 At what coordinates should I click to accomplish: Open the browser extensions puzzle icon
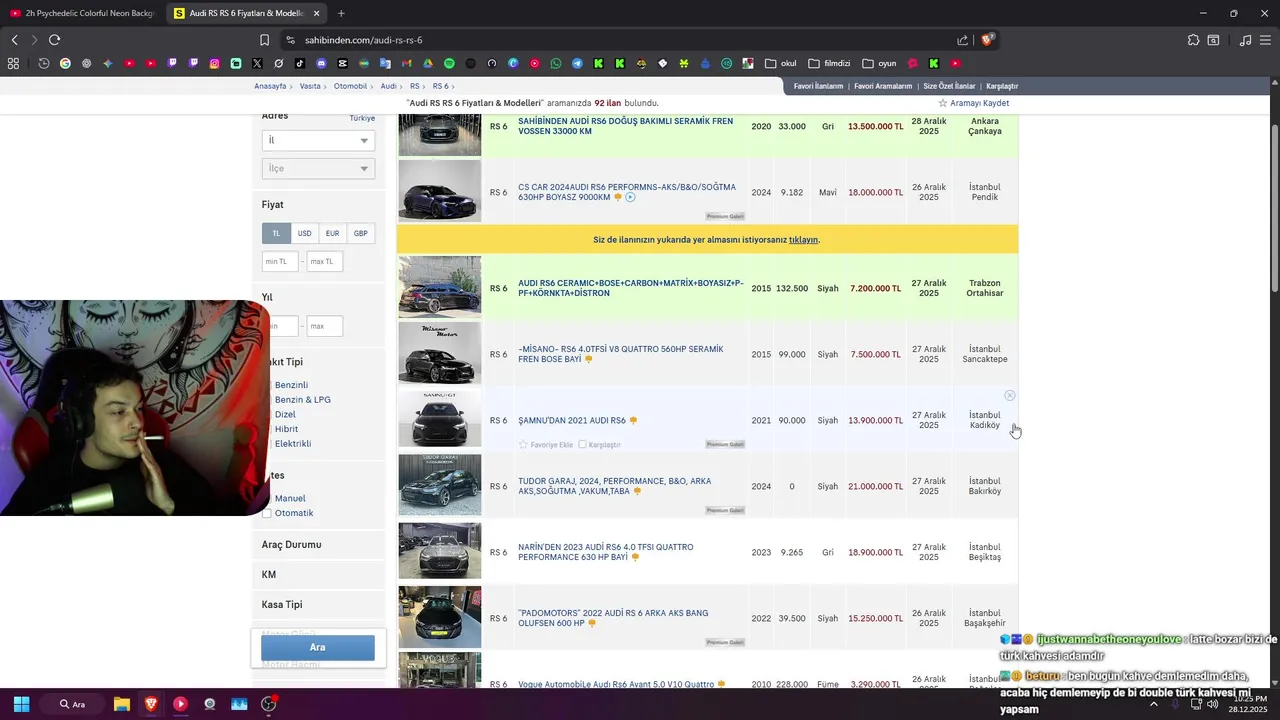coord(1193,40)
